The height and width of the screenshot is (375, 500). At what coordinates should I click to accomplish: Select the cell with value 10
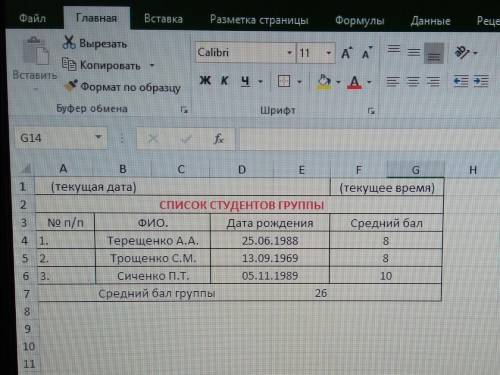pos(386,276)
